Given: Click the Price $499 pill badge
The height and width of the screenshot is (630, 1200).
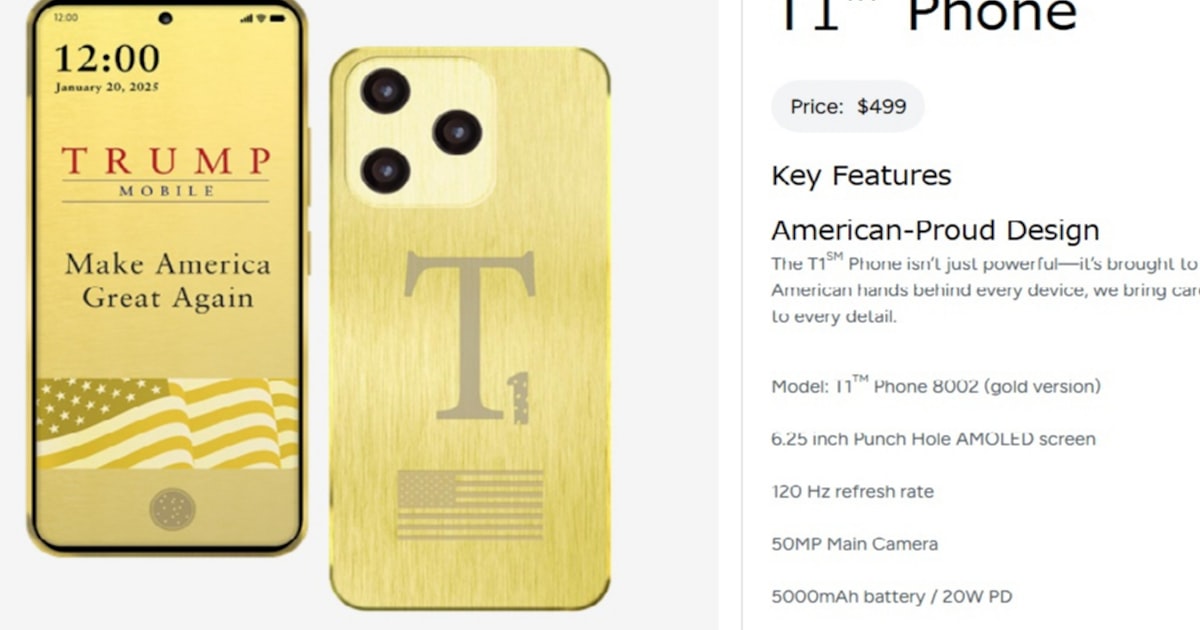Looking at the screenshot, I should pos(848,107).
